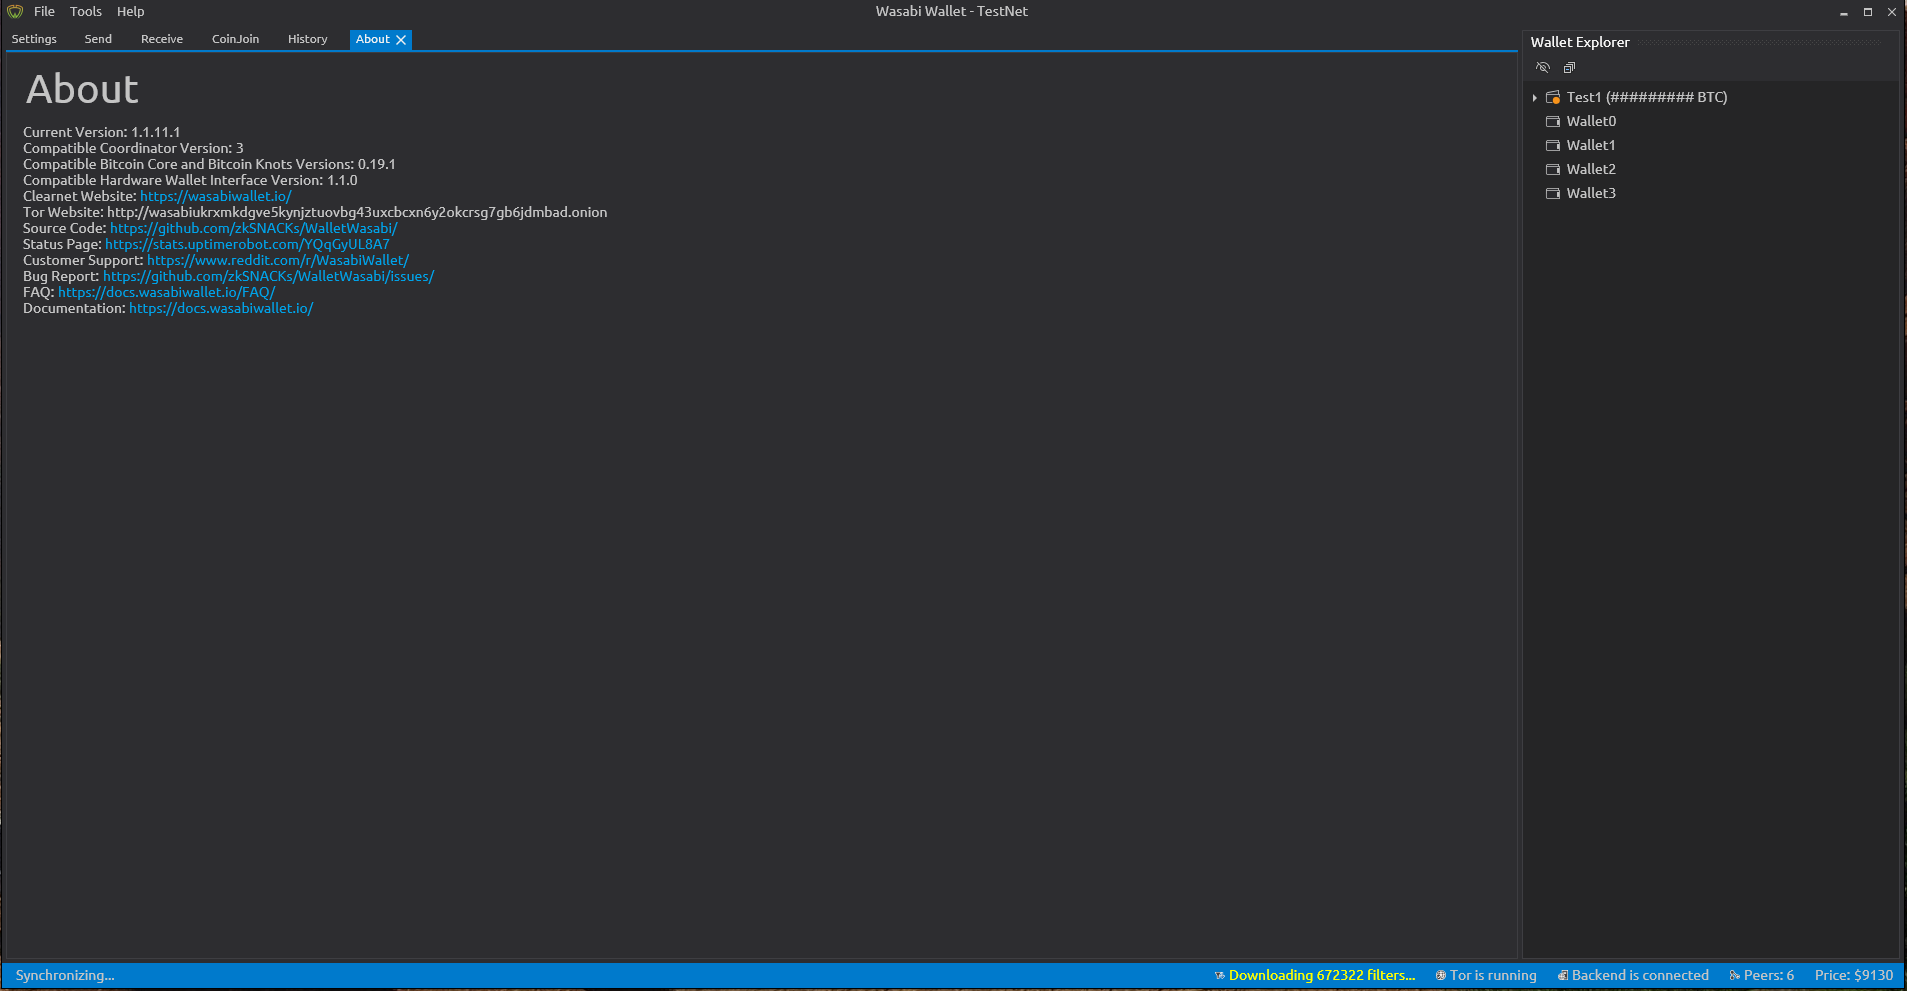This screenshot has width=1907, height=991.
Task: Select the About tab label
Action: pos(373,39)
